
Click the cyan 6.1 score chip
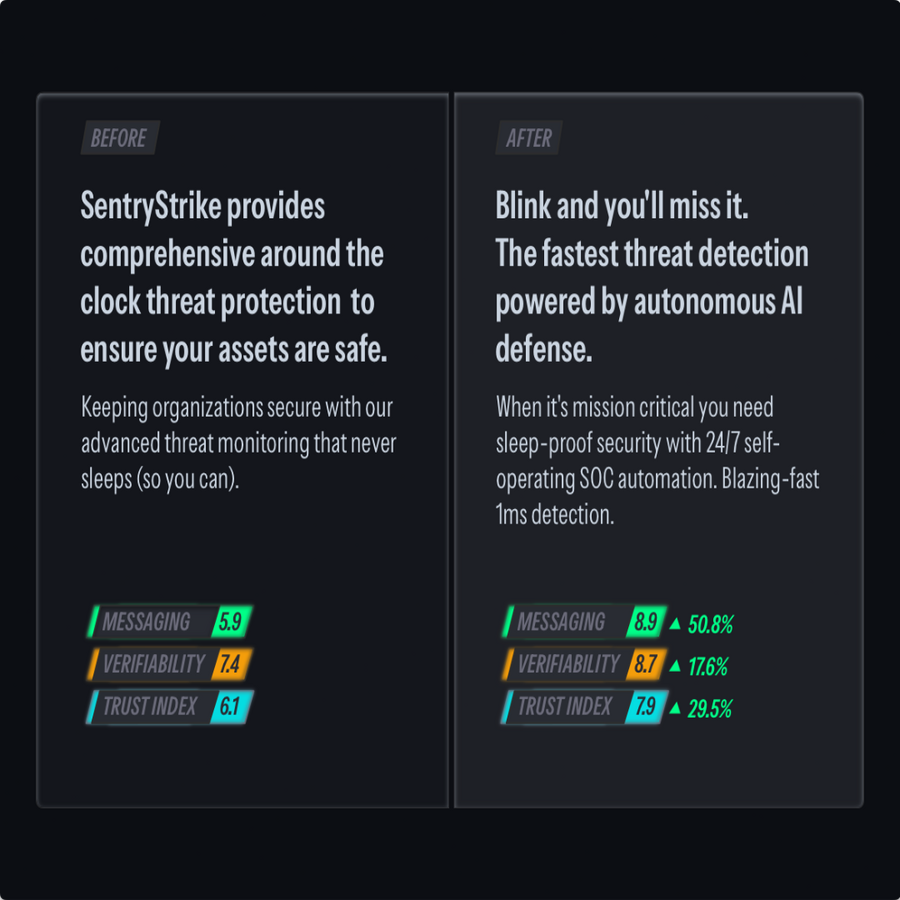click(230, 706)
